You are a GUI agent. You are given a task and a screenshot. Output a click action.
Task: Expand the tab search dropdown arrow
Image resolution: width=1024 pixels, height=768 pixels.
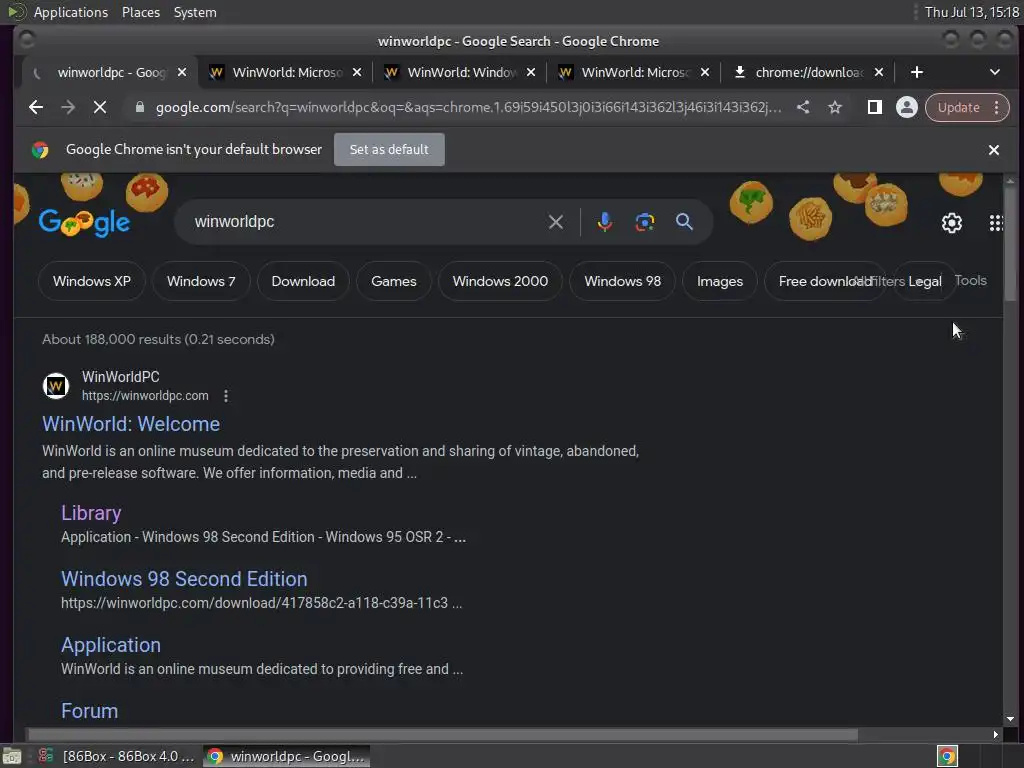click(x=995, y=72)
